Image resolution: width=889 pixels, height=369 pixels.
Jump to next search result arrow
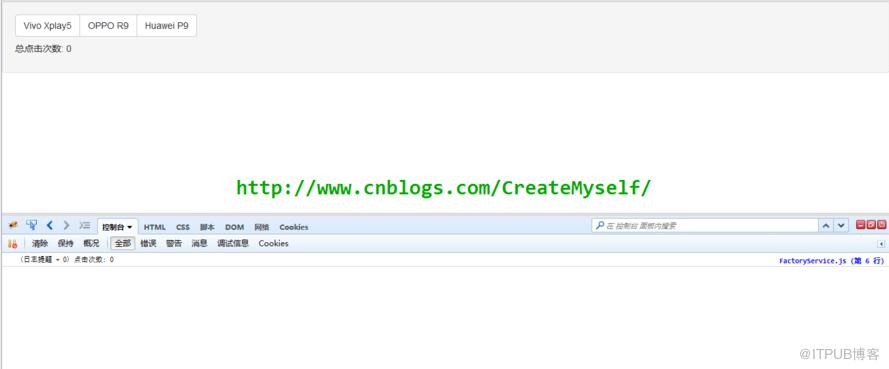(841, 226)
